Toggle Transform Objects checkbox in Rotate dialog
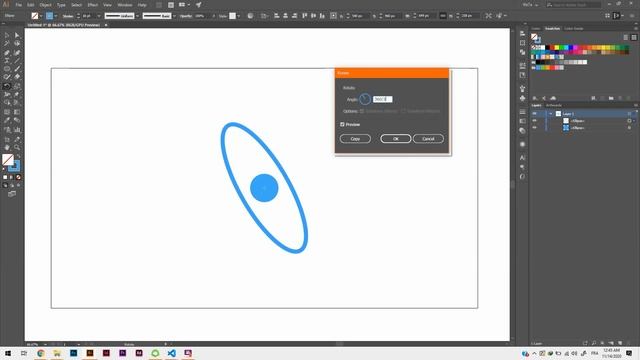The height and width of the screenshot is (360, 640). tap(362, 111)
